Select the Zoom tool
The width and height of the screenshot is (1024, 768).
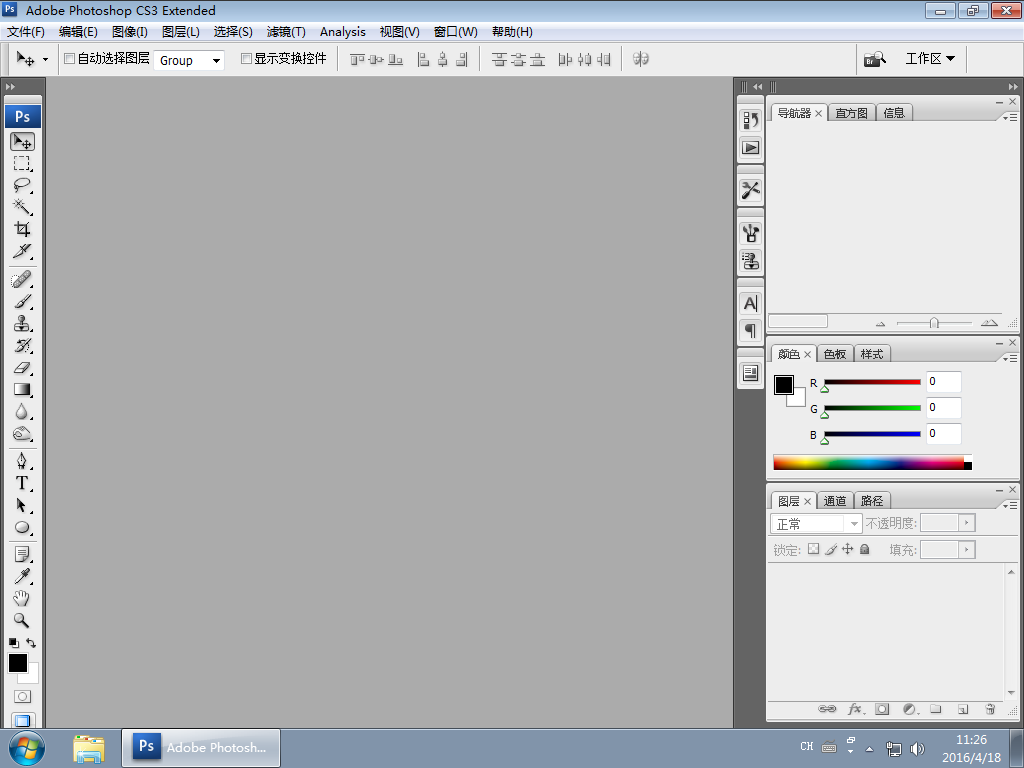point(22,620)
